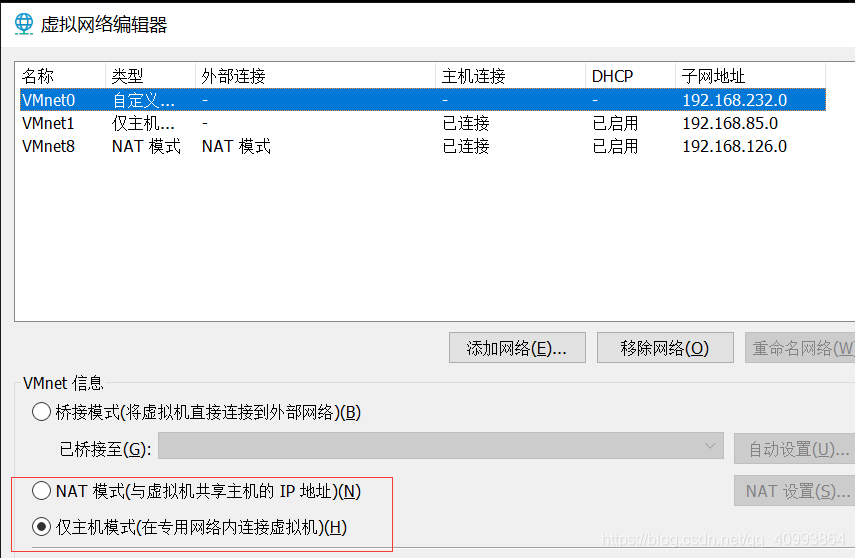Screen dimensions: 855x558
Task: Click the 自动设置(U)... button
Action: (794, 449)
